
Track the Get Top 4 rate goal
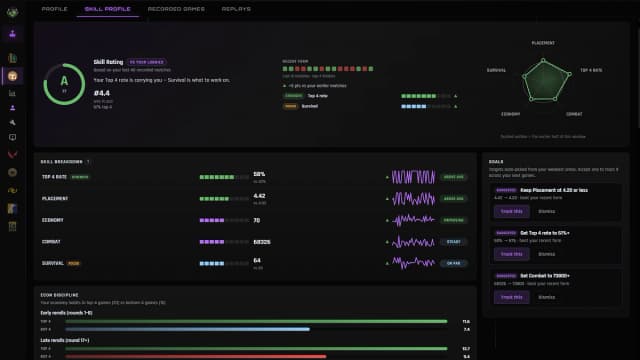(511, 254)
